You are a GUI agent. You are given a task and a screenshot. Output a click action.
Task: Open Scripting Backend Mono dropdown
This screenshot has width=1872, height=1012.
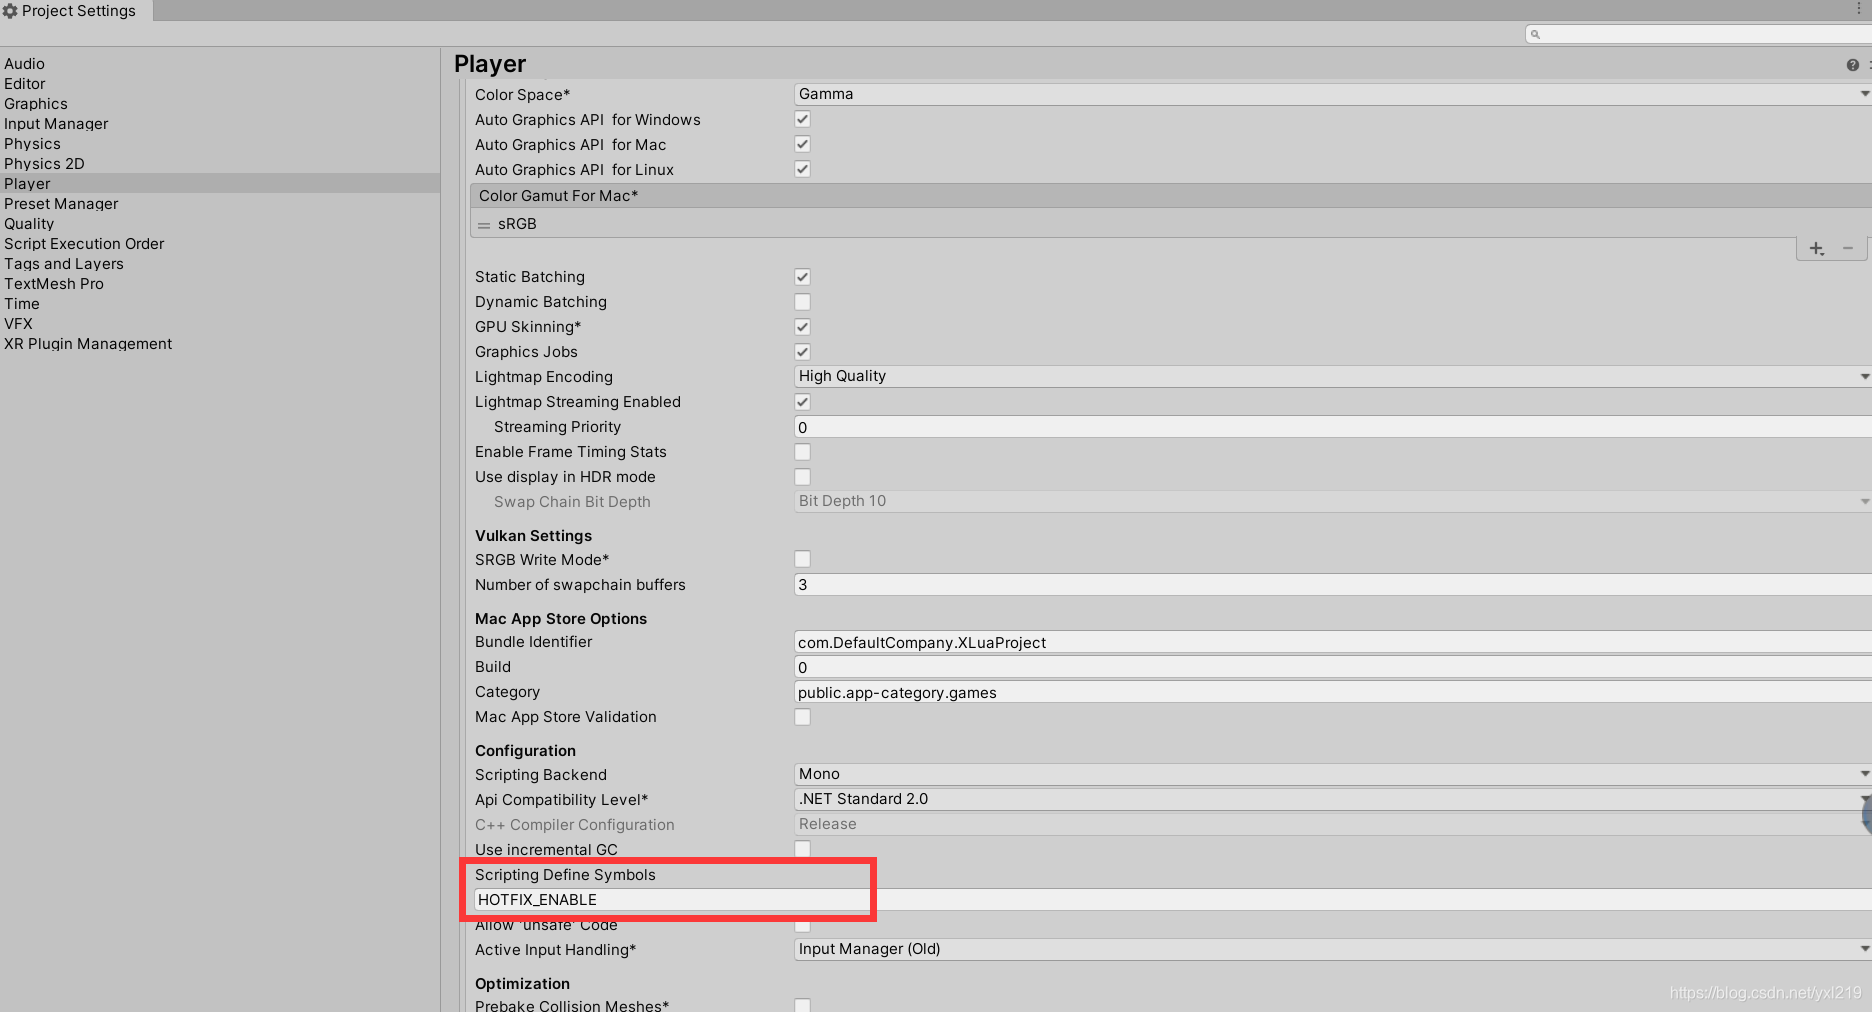click(1333, 774)
